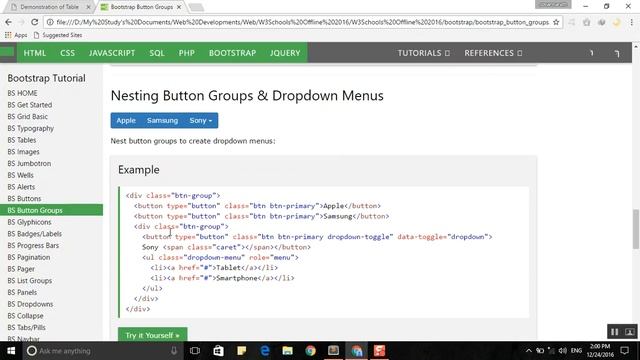Open BS Pager in sidebar
This screenshot has height=360, width=640.
pyautogui.click(x=21, y=269)
